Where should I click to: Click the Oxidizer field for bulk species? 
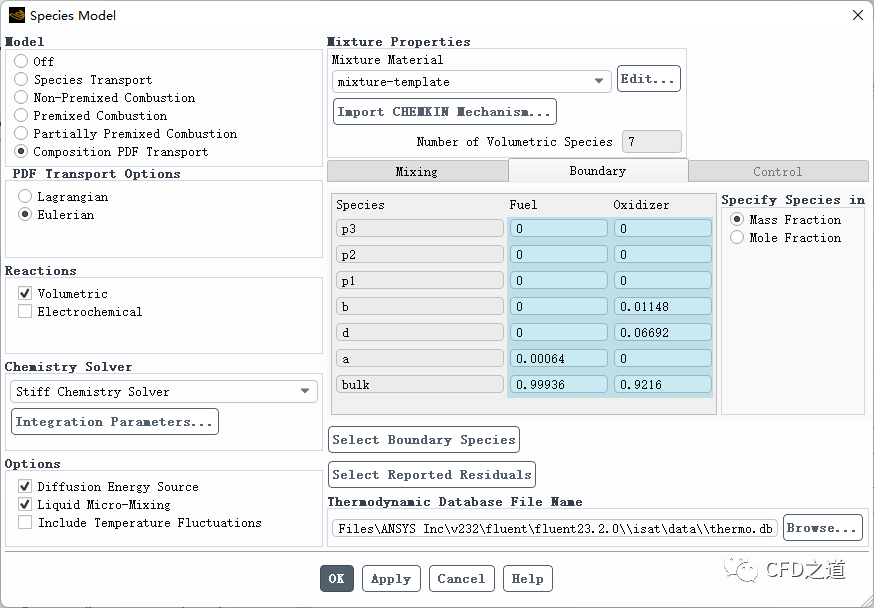pos(662,384)
